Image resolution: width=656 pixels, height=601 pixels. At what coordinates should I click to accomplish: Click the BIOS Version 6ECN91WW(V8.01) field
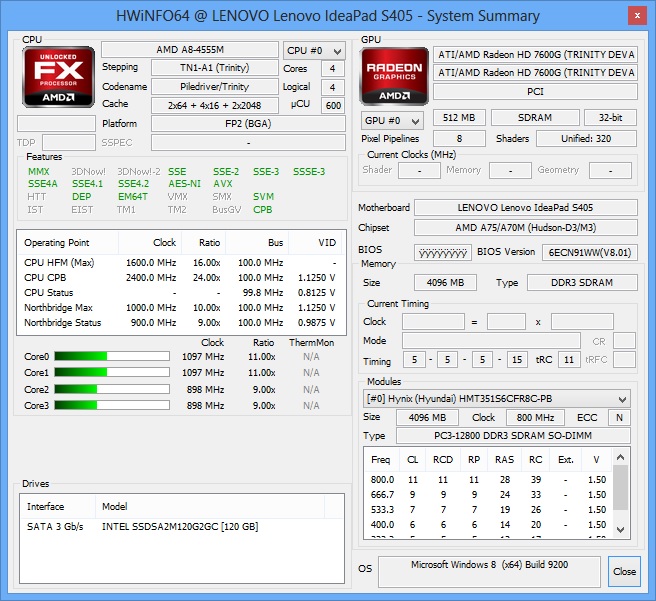point(590,253)
